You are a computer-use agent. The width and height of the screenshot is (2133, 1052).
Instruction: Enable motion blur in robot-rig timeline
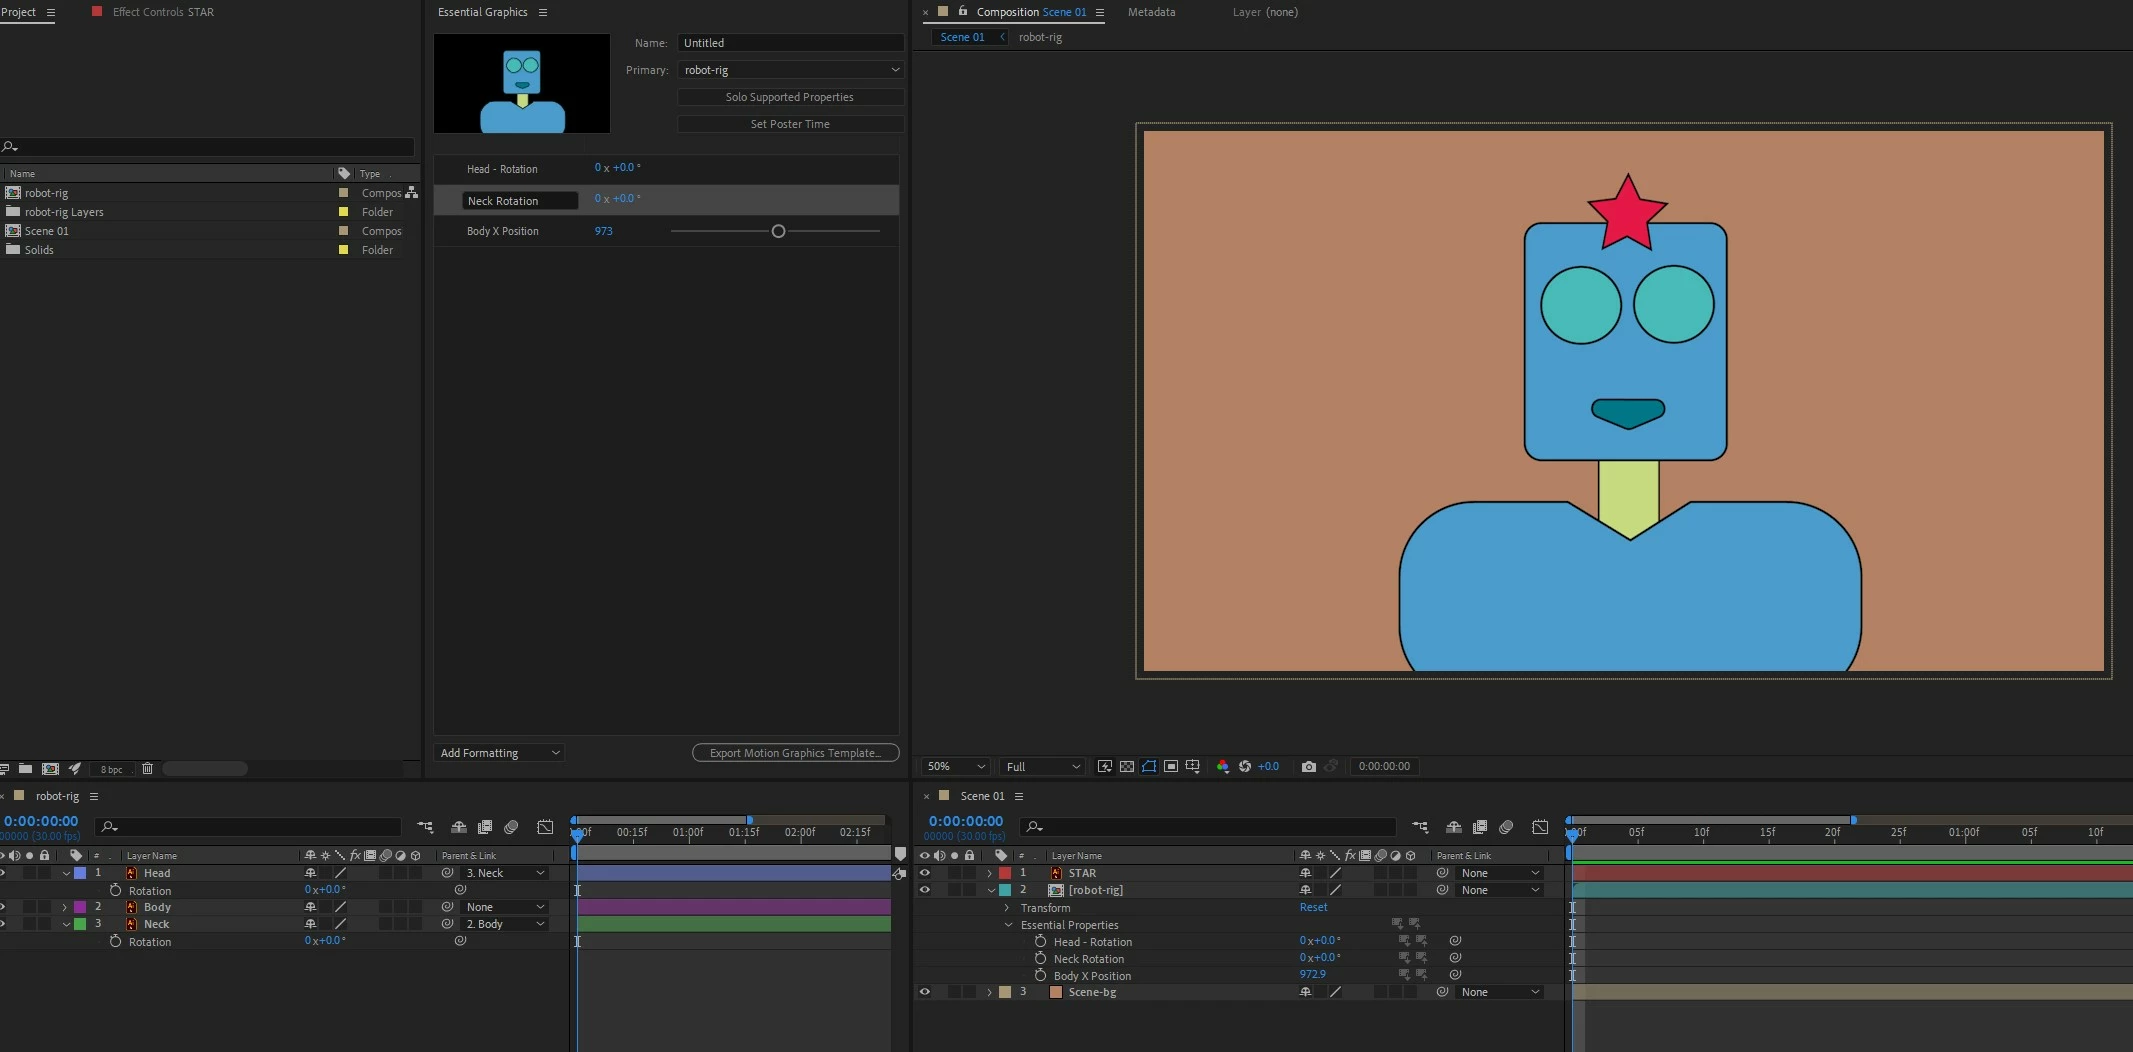click(x=511, y=827)
